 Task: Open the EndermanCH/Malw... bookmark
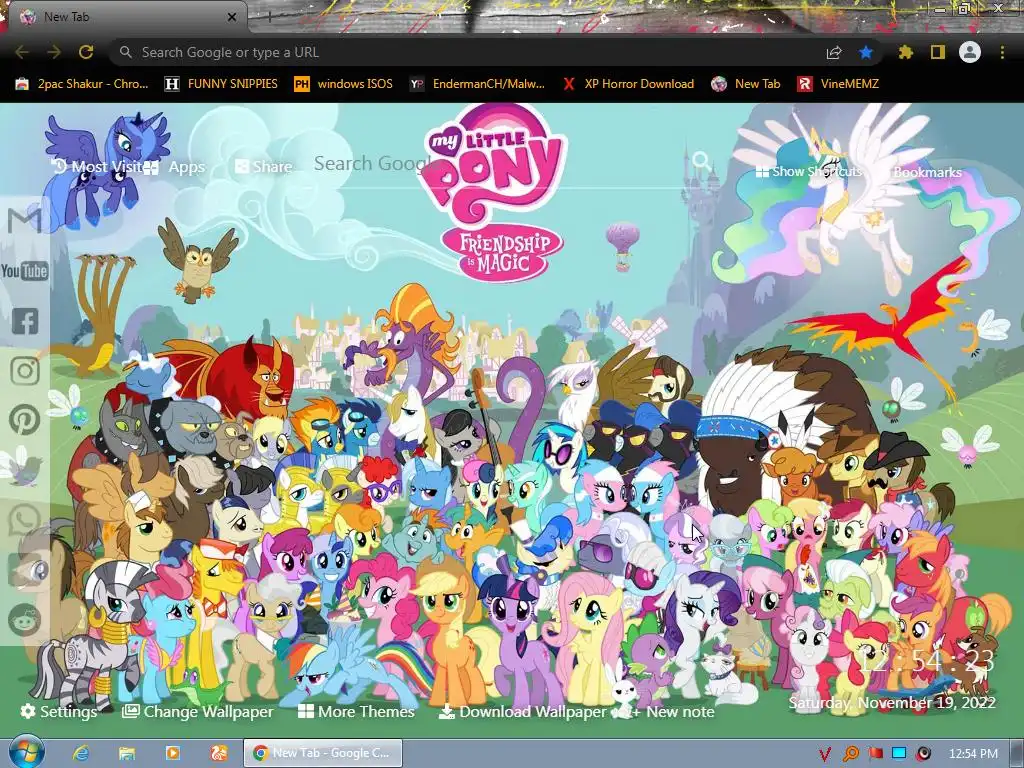coord(477,84)
